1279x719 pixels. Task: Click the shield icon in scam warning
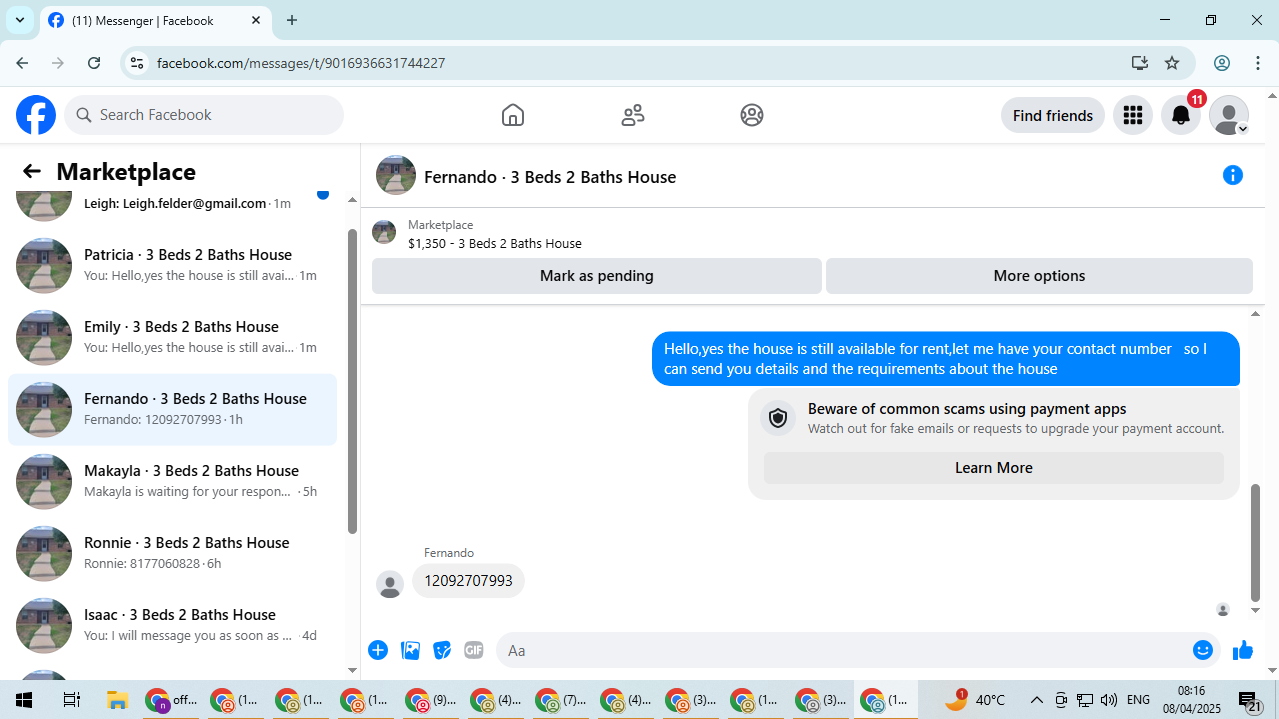click(x=778, y=418)
